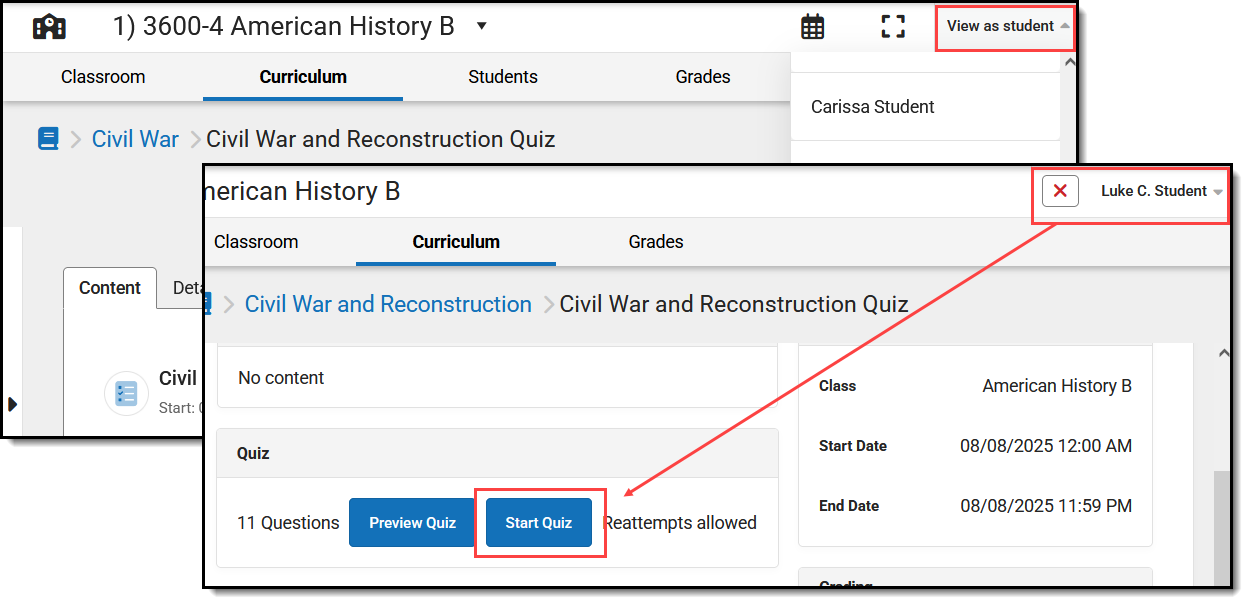Image resolution: width=1248 pixels, height=604 pixels.
Task: Click the blue curriculum book icon
Action: pyautogui.click(x=48, y=139)
